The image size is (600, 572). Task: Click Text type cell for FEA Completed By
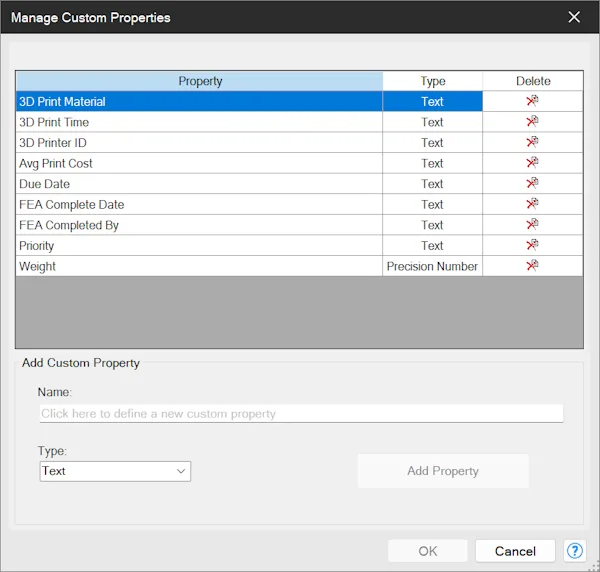pyautogui.click(x=432, y=225)
